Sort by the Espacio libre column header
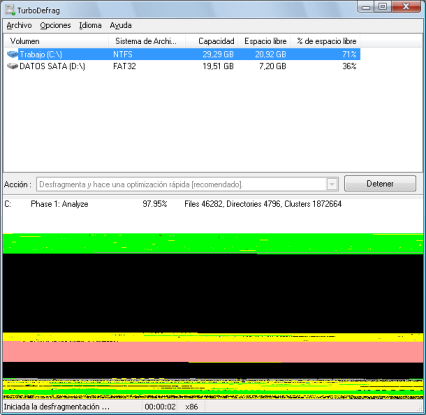The height and width of the screenshot is (415, 426). point(264,41)
